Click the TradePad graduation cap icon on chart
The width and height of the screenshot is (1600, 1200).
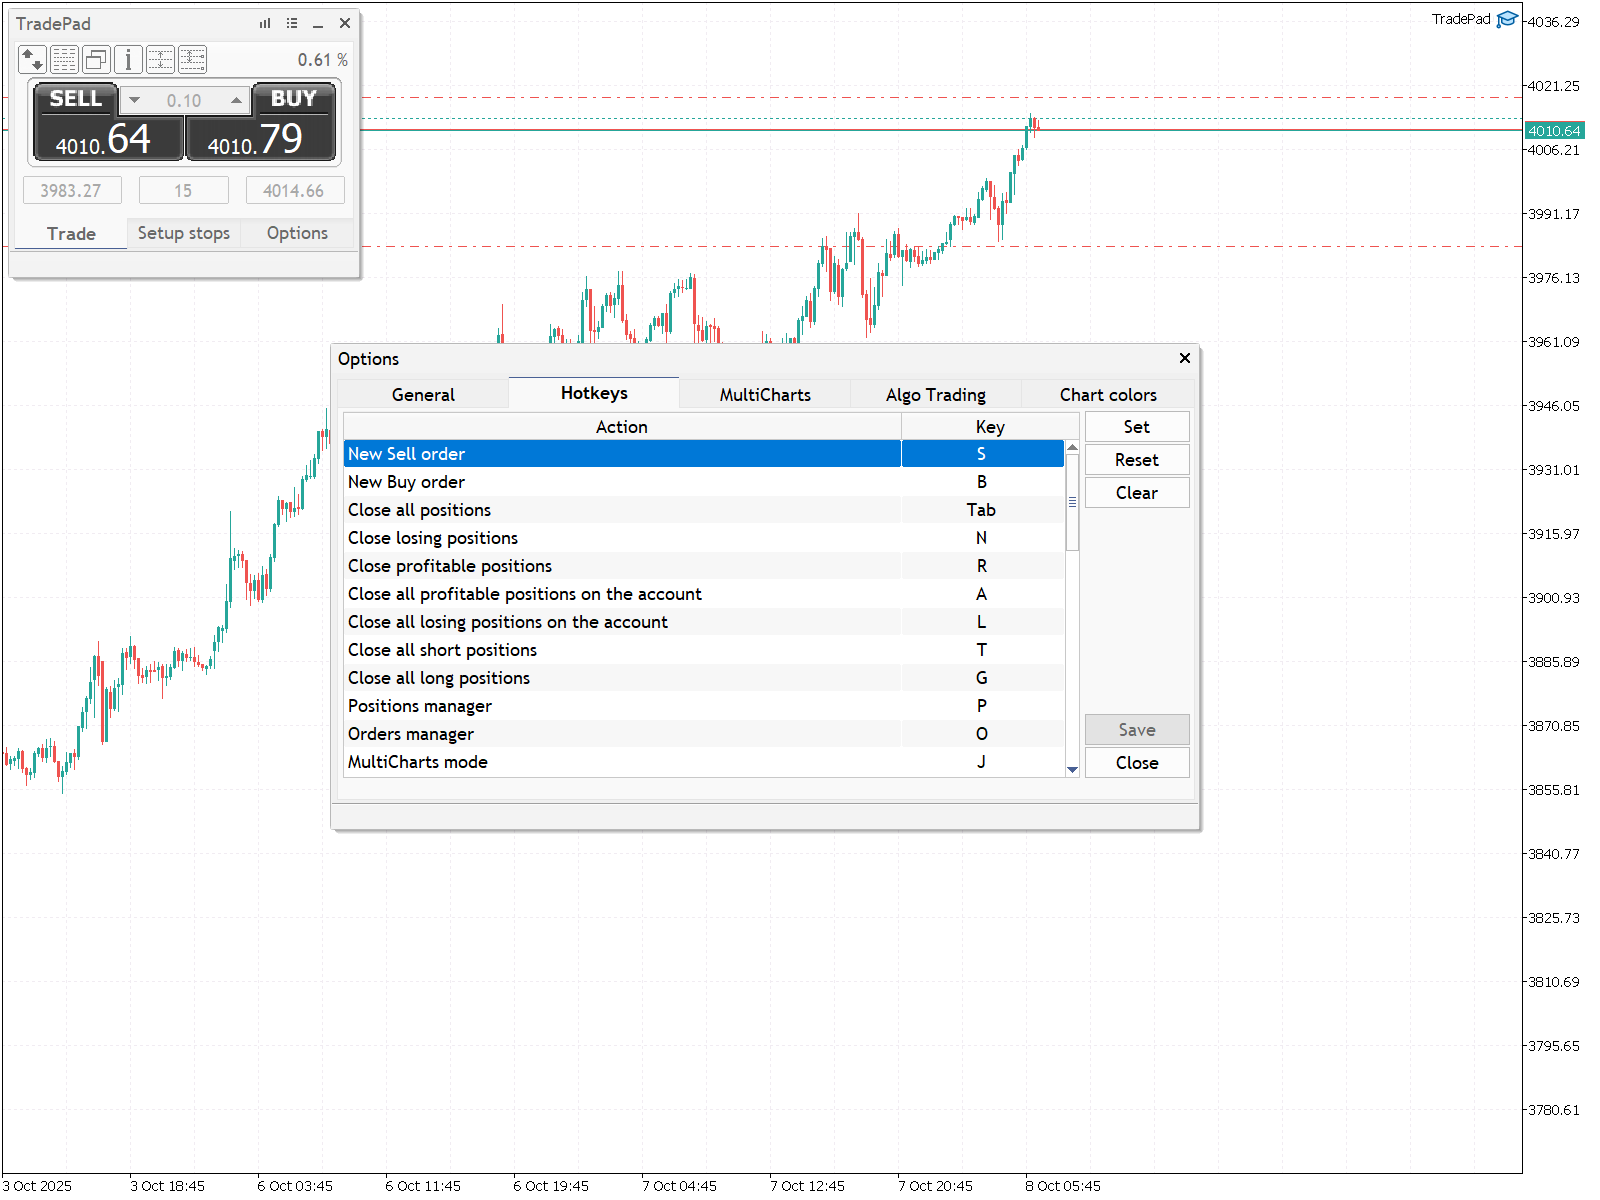[1506, 19]
